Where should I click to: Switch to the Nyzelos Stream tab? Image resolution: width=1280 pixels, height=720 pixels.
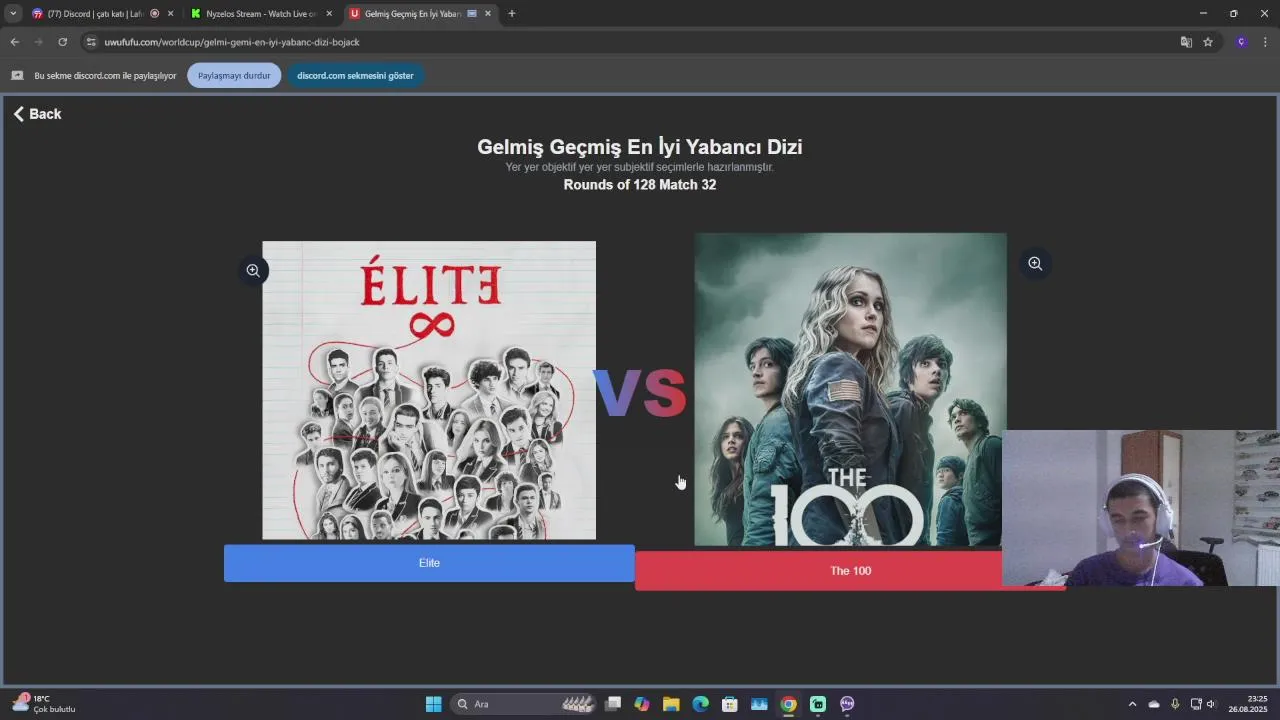coord(260,14)
